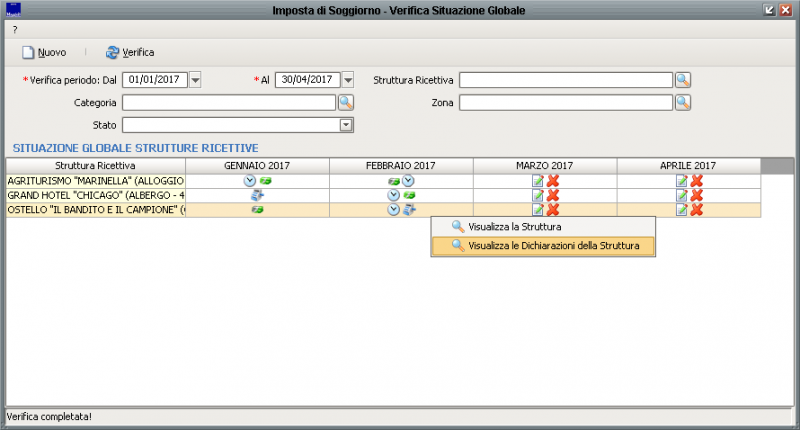Click red X icon for Ostello in Aprile 2017

point(697,209)
